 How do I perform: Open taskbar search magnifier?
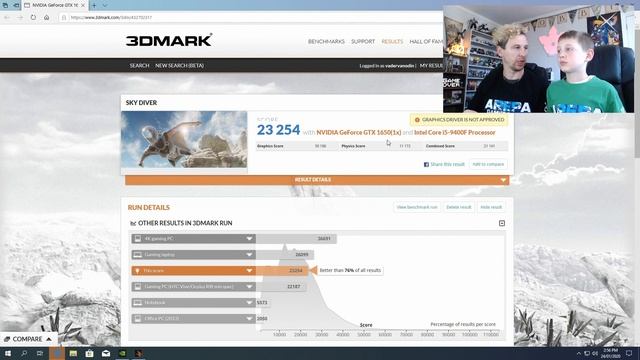coord(24,353)
